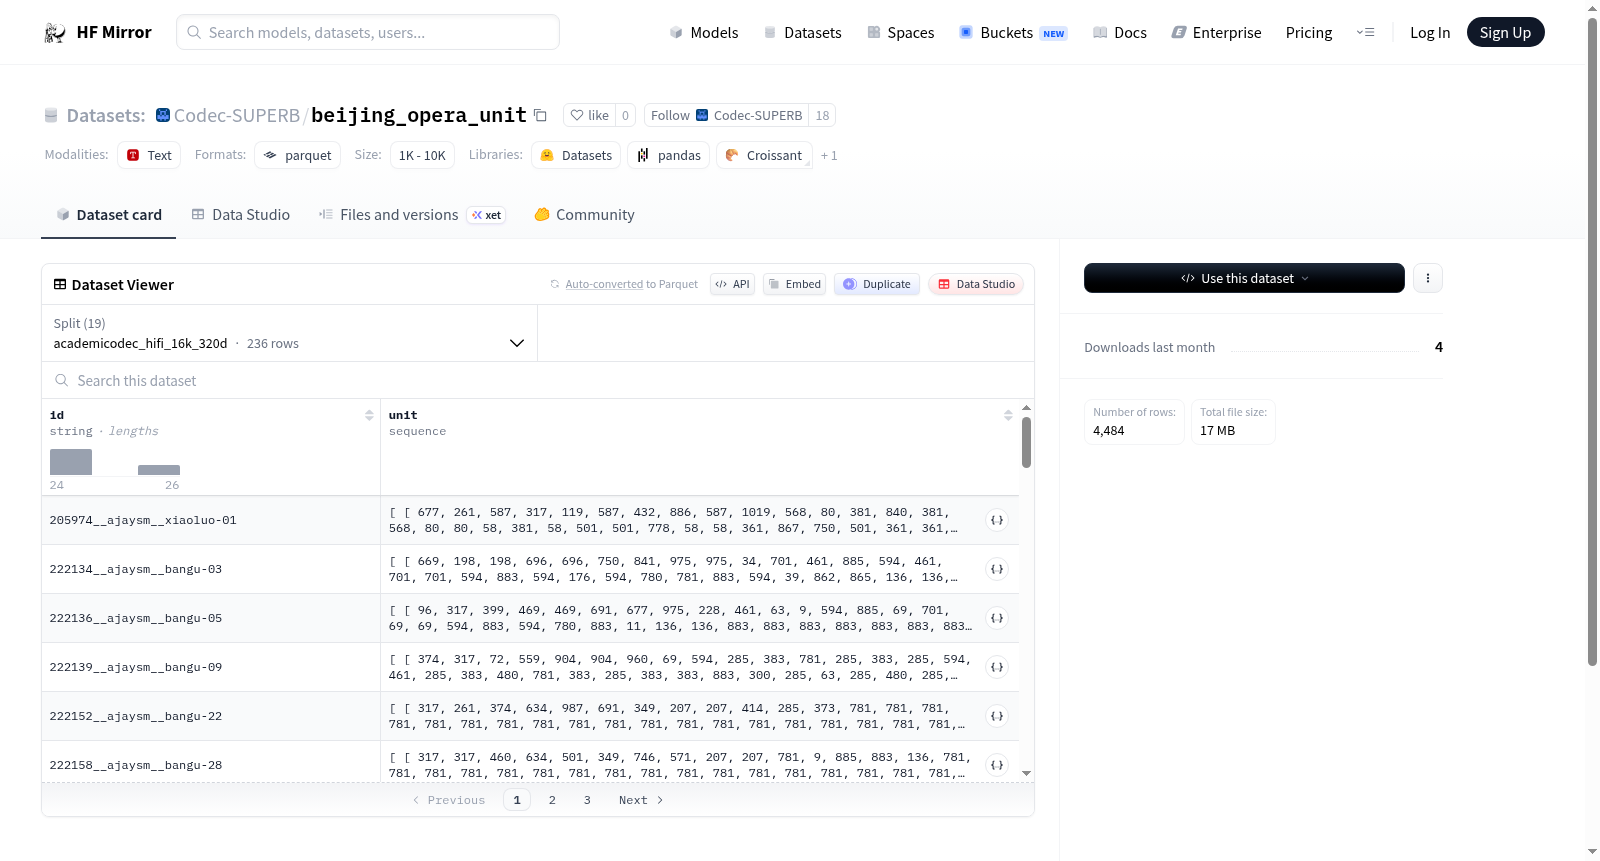The image size is (1600, 861).
Task: Select the length 26 histogram bar
Action: (159, 470)
